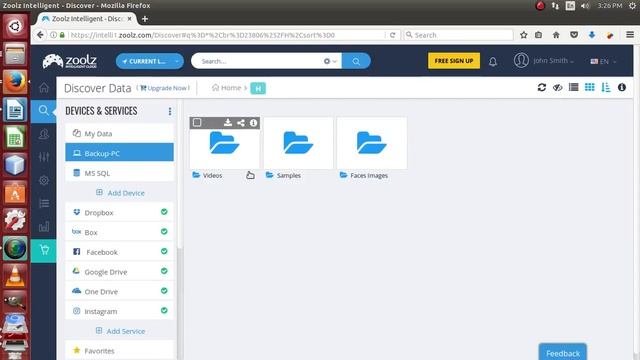The width and height of the screenshot is (640, 360).
Task: Click the Zoolz logo
Action: click(70, 61)
